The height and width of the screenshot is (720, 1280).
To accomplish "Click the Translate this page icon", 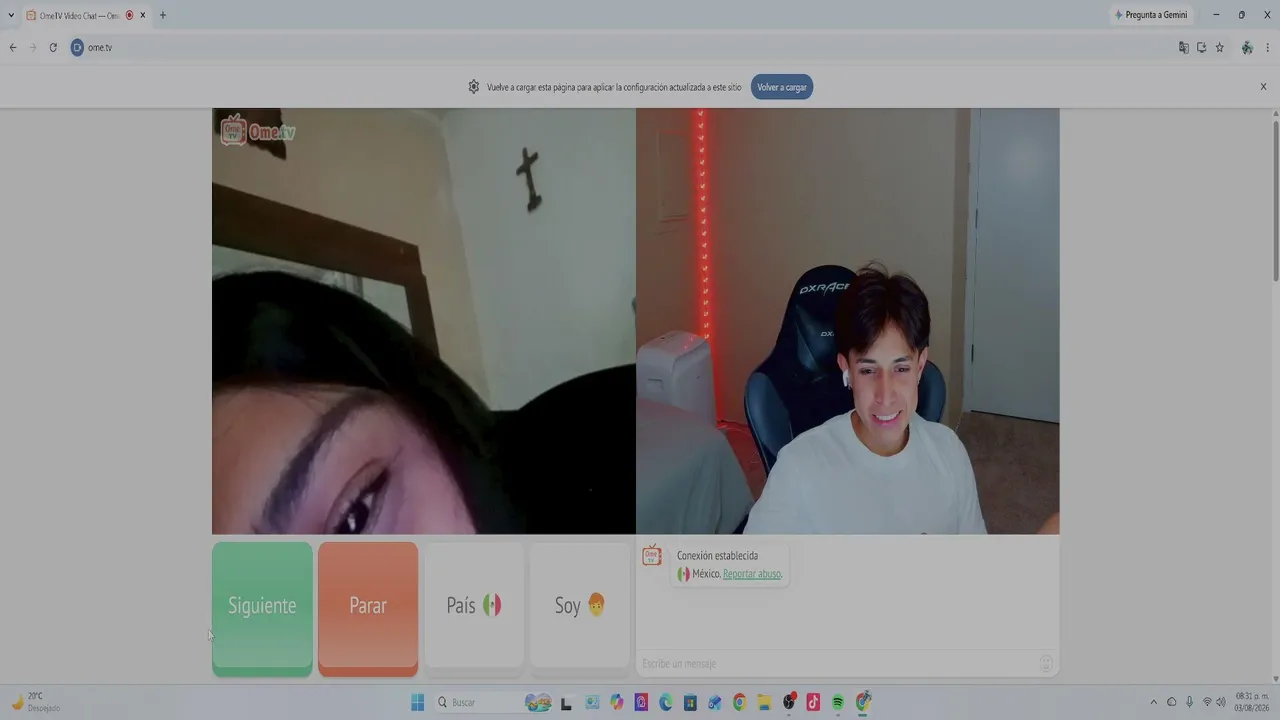I will click(x=1184, y=47).
